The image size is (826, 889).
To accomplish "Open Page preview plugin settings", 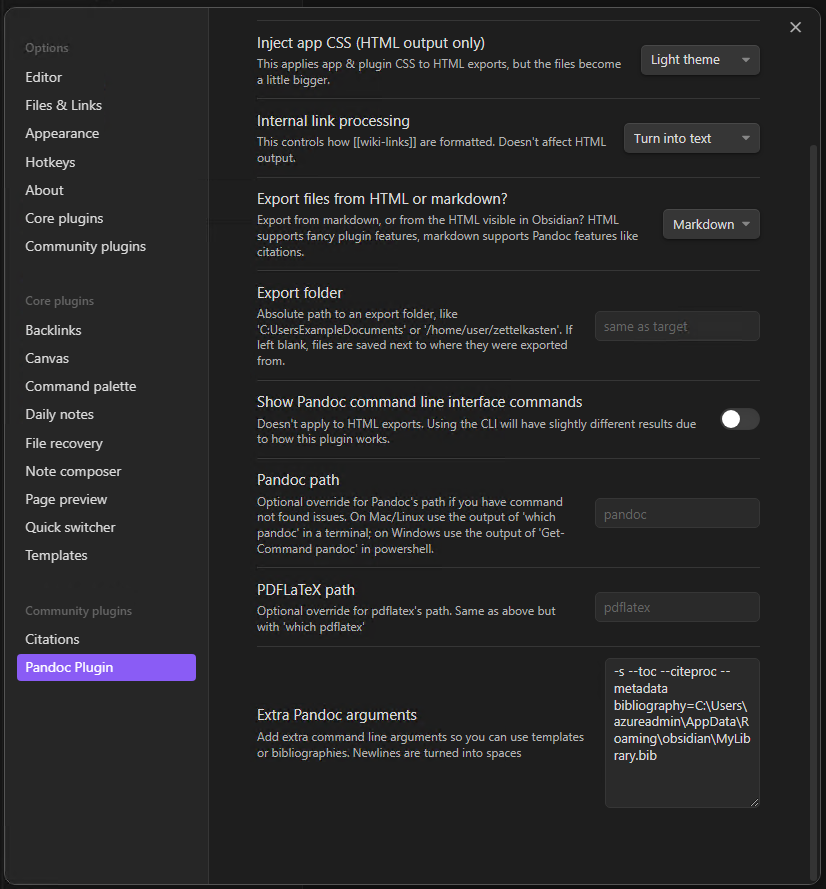I will (x=66, y=499).
